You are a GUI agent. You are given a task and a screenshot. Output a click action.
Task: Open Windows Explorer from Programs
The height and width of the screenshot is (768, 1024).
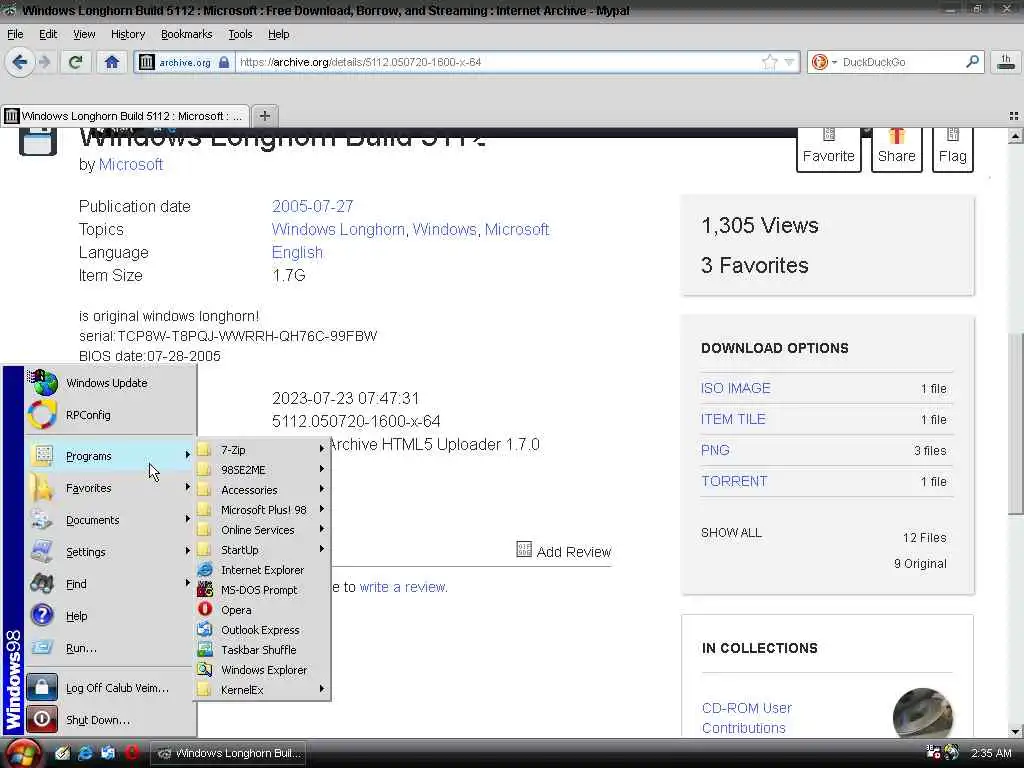(262, 669)
